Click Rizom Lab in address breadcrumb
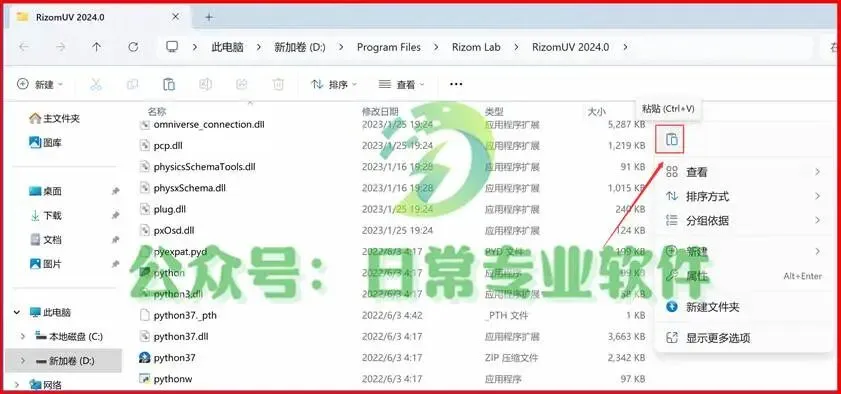Viewport: 841px width, 394px height. (476, 47)
